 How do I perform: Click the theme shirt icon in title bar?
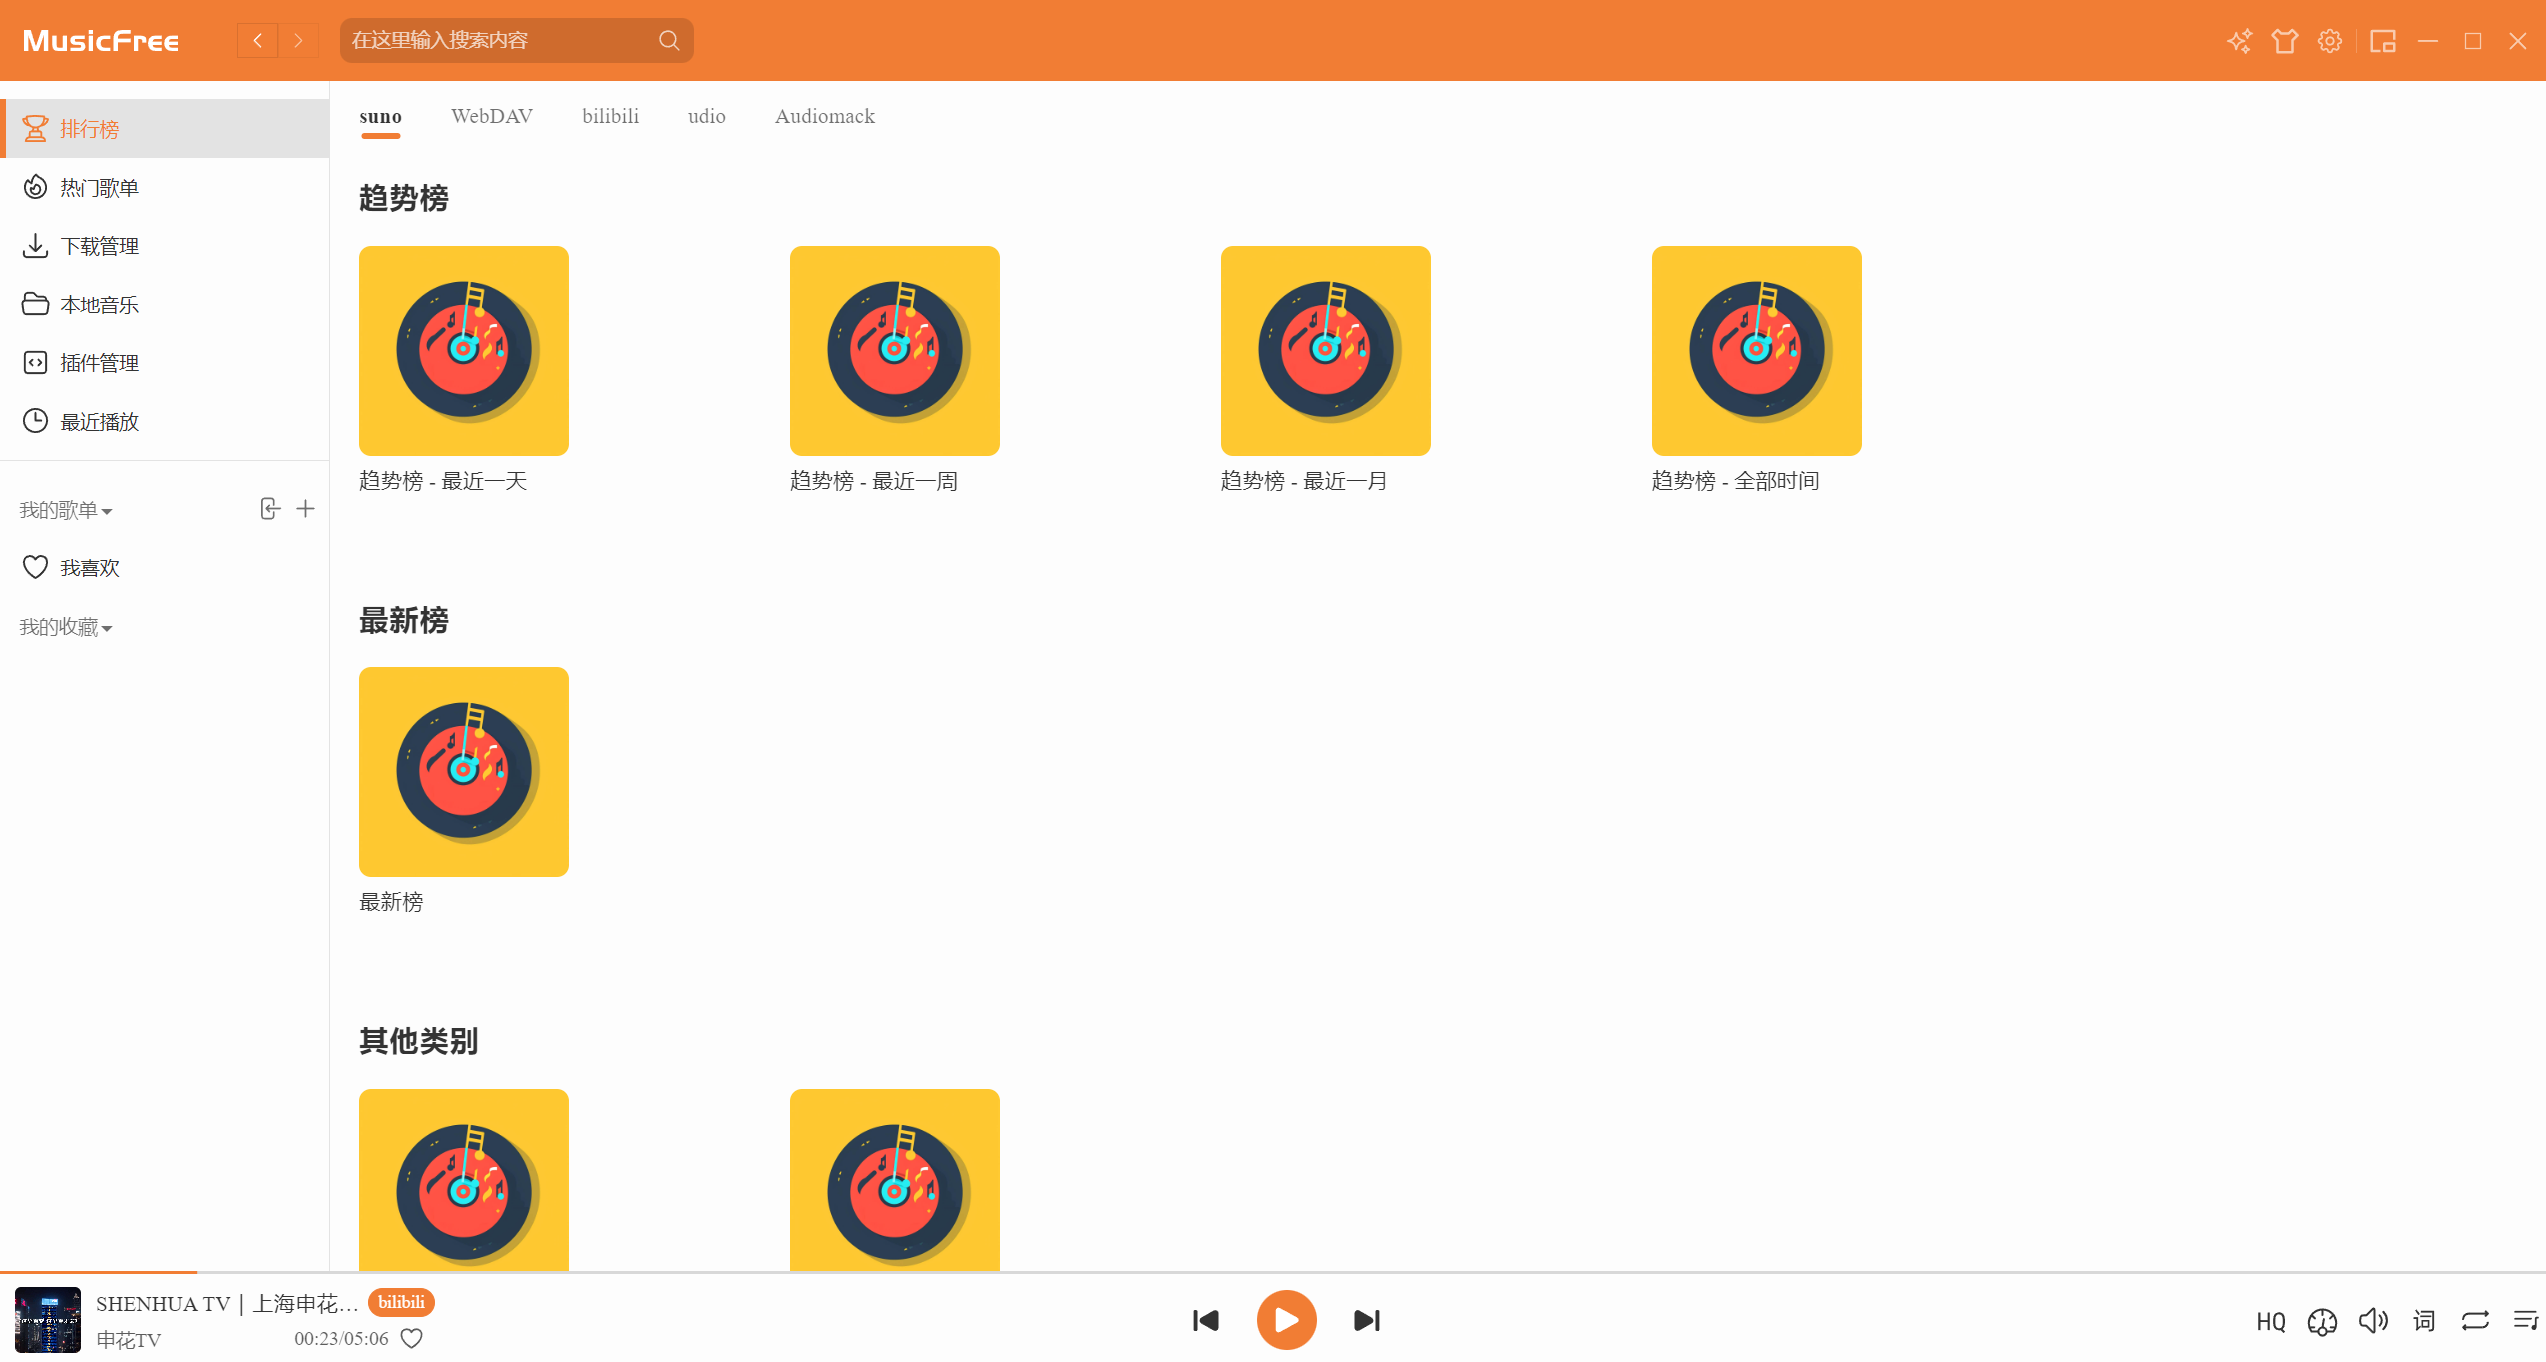pos(2284,41)
